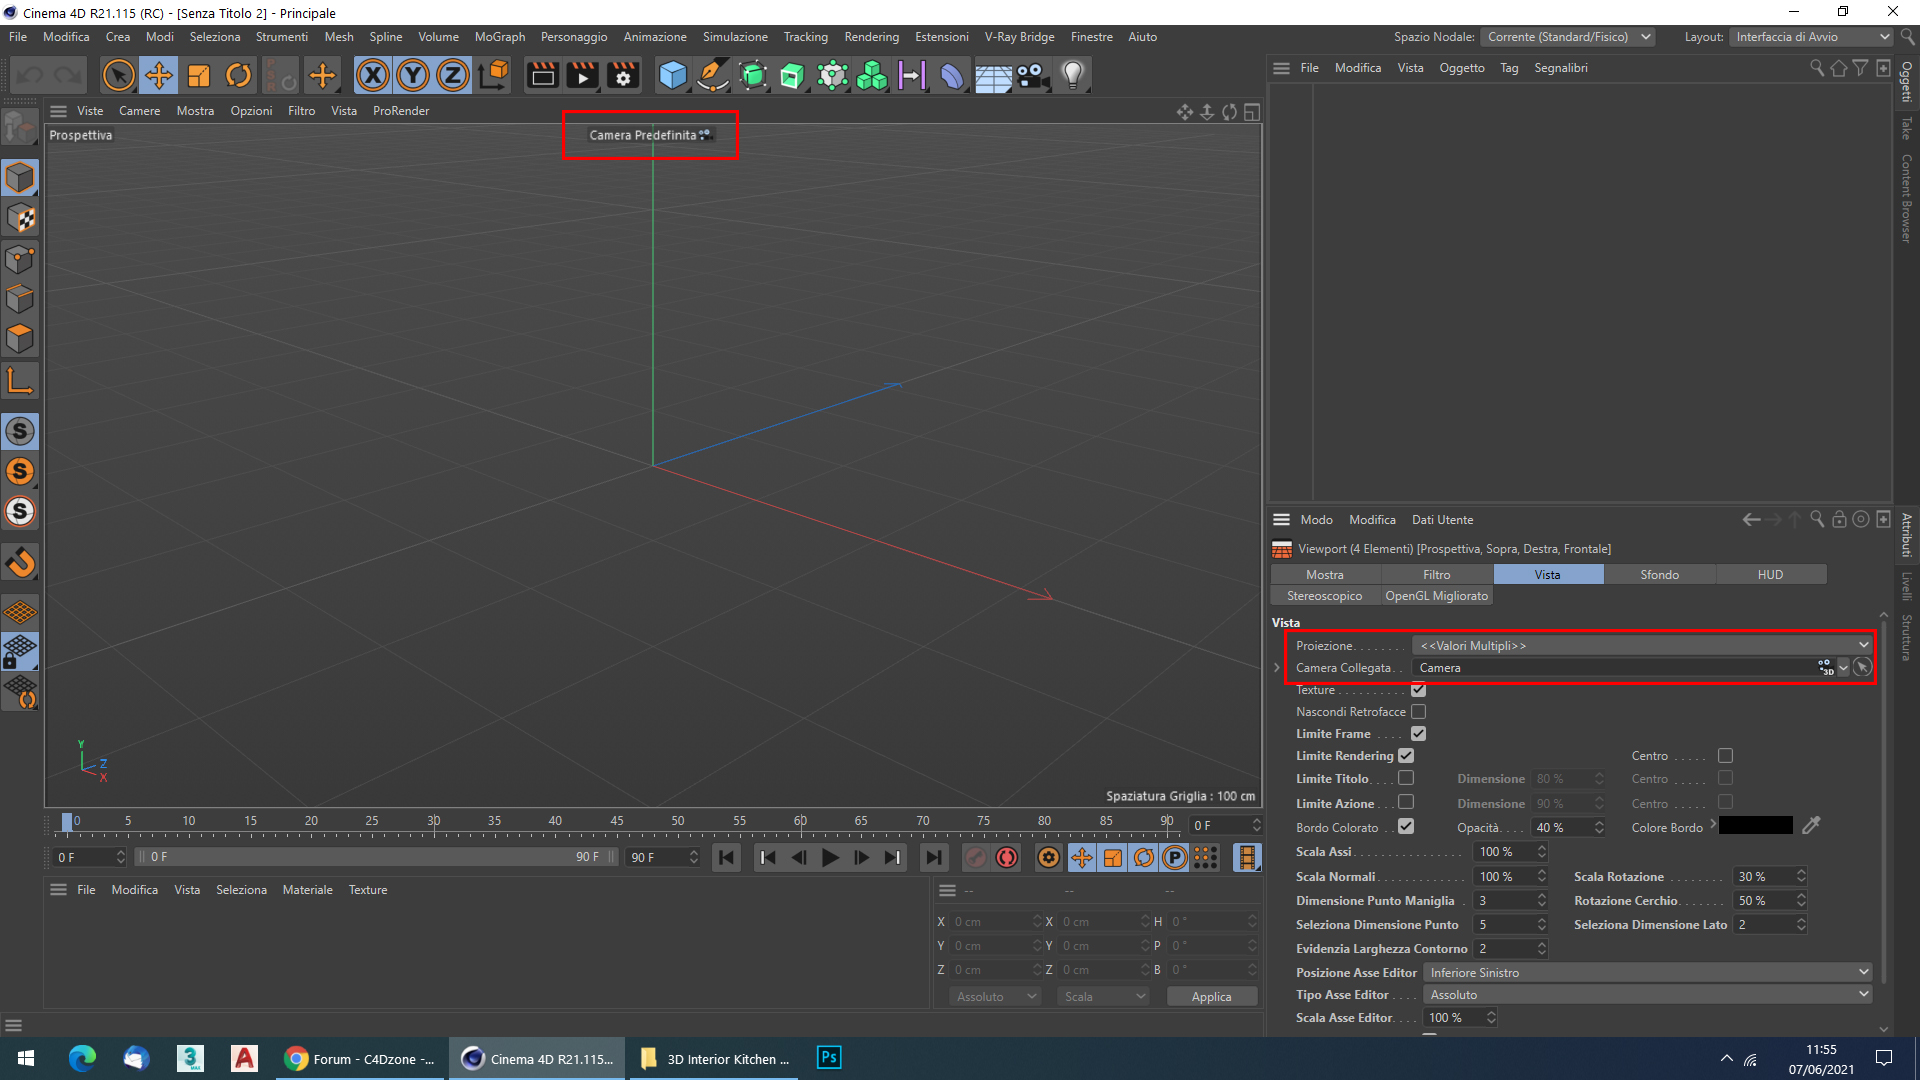The height and width of the screenshot is (1080, 1920).
Task: Toggle the Z axis lock
Action: (x=452, y=75)
